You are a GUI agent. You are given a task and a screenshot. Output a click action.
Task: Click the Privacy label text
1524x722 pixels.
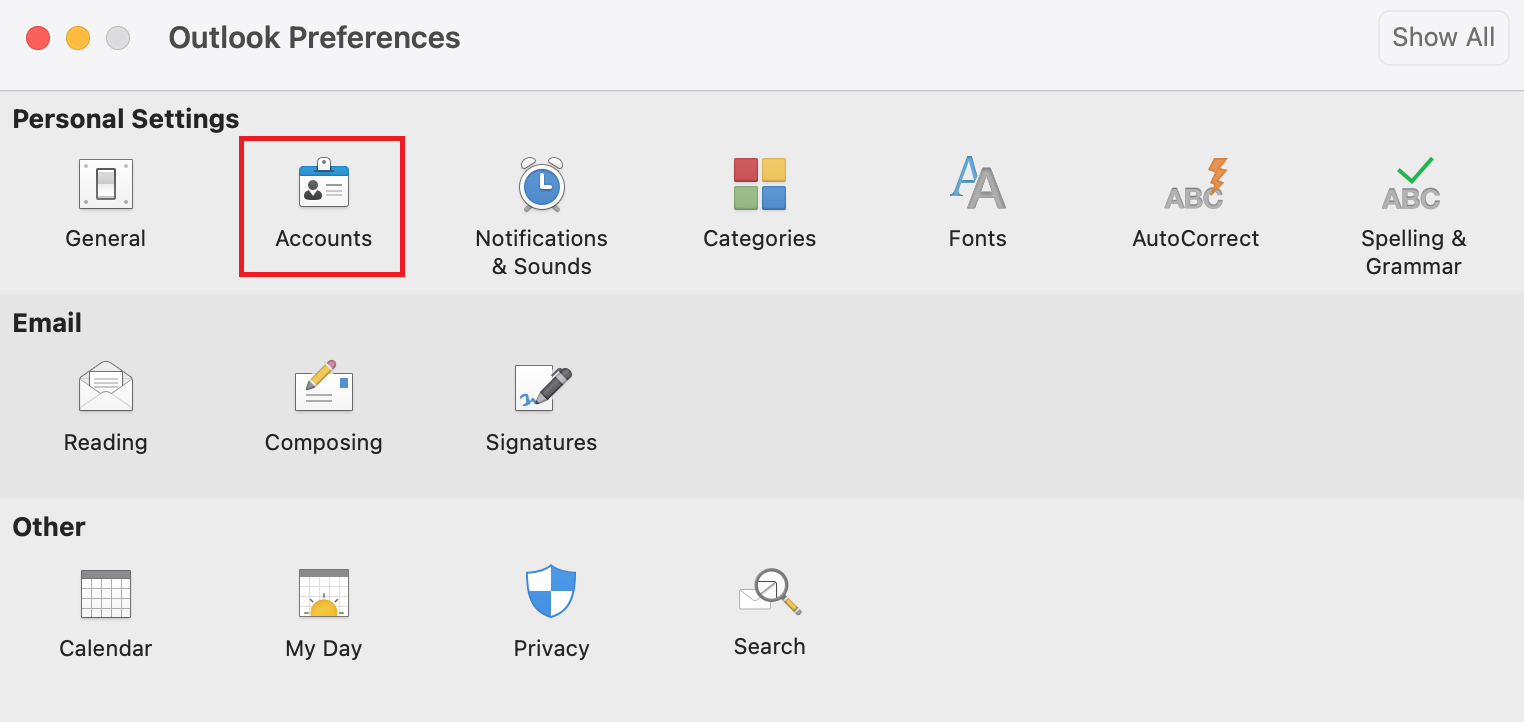coord(551,649)
